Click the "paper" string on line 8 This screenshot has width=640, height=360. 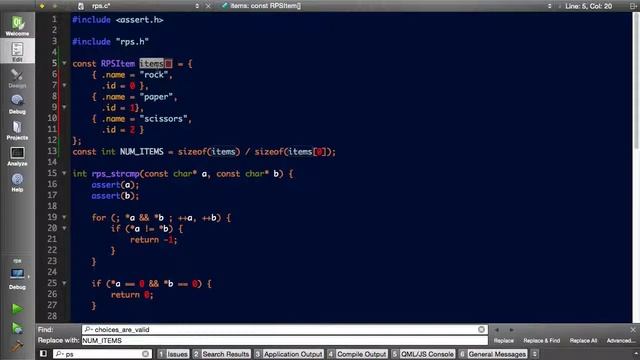(156, 97)
